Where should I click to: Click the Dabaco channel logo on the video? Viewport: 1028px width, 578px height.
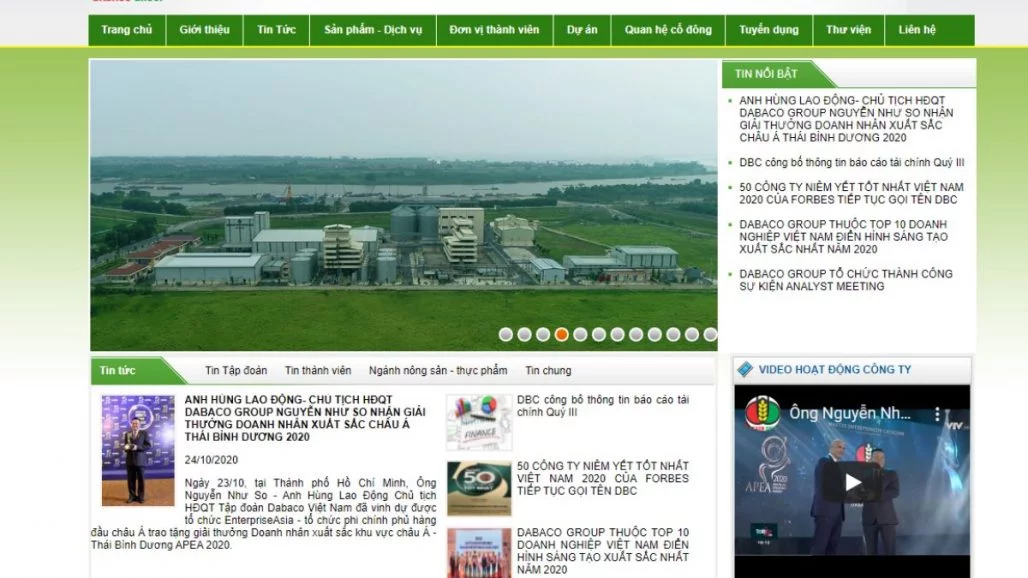[762, 414]
